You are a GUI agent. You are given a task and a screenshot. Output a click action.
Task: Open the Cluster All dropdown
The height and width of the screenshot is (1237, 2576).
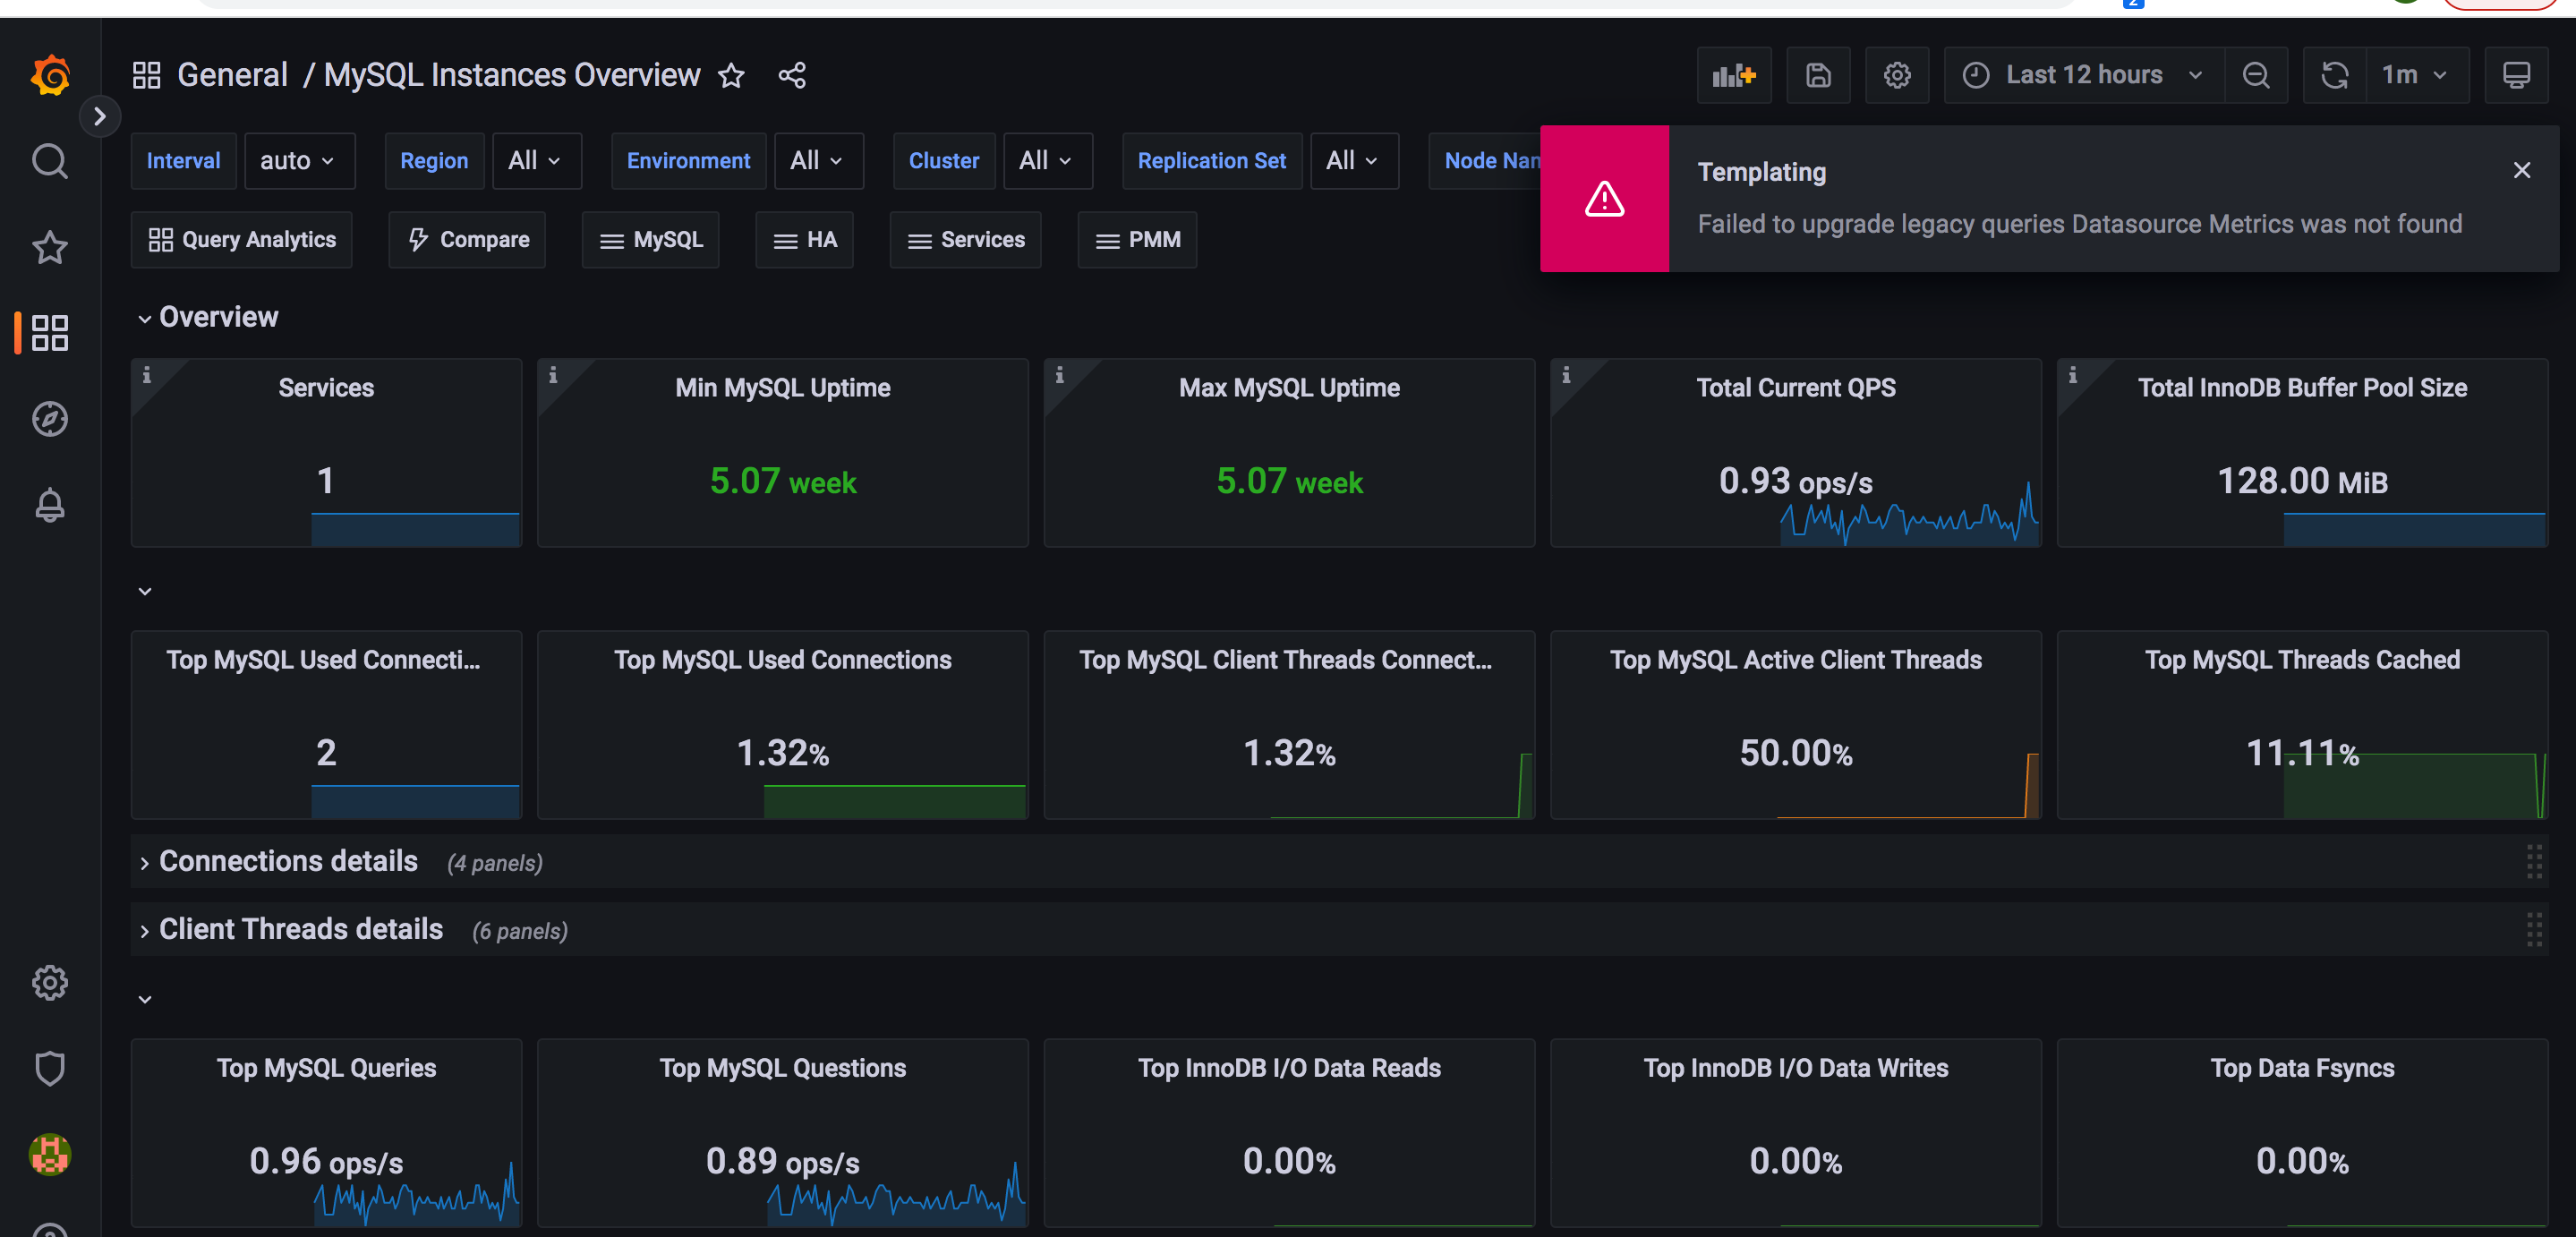click(1048, 161)
